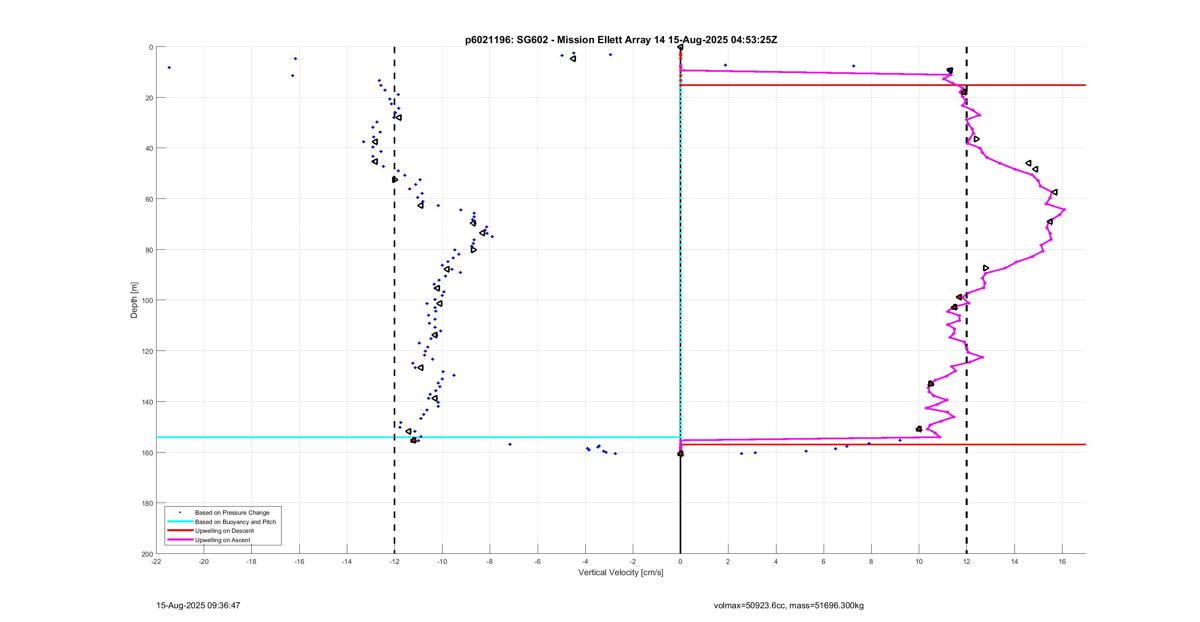Viewport: 1200px width, 622px height.
Task: Click x-axis tick label '4'
Action: [x=776, y=562]
